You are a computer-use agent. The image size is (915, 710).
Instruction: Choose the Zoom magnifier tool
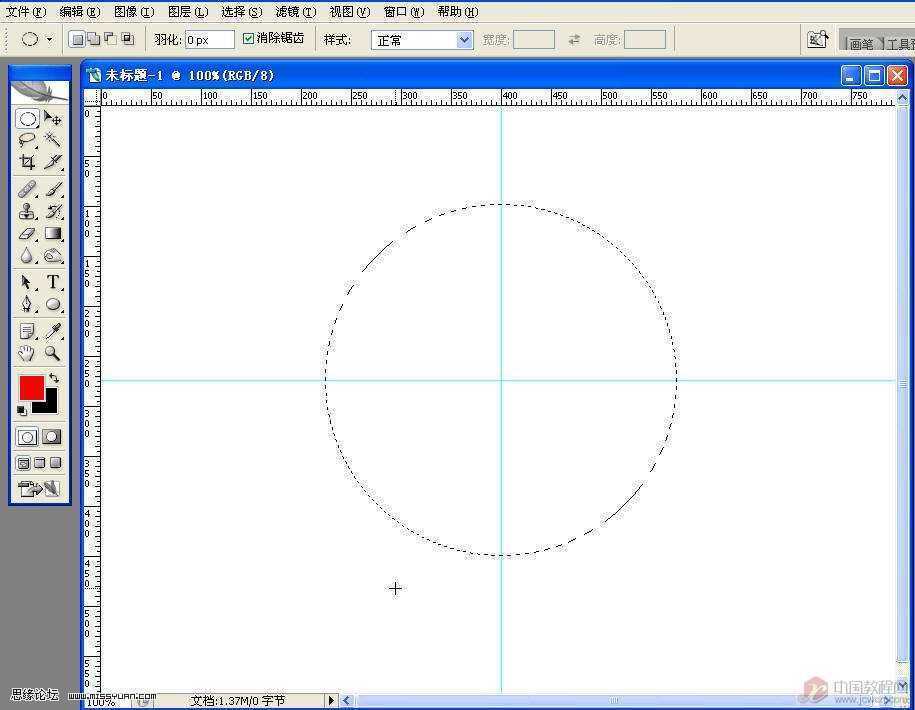click(53, 353)
